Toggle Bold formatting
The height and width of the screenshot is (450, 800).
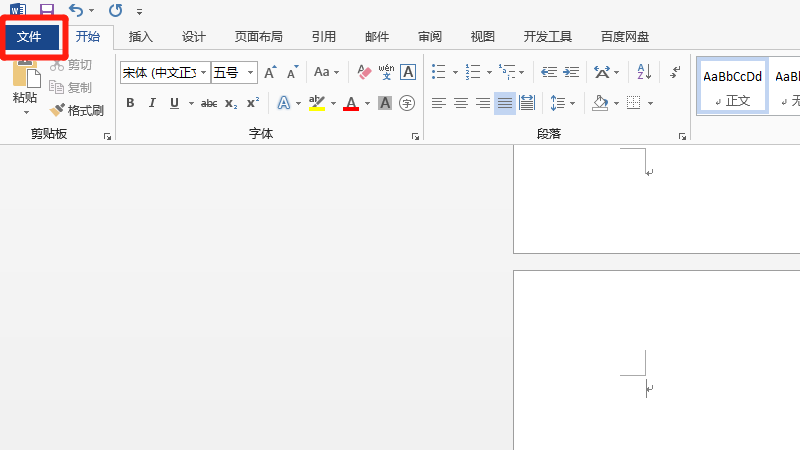pos(130,103)
